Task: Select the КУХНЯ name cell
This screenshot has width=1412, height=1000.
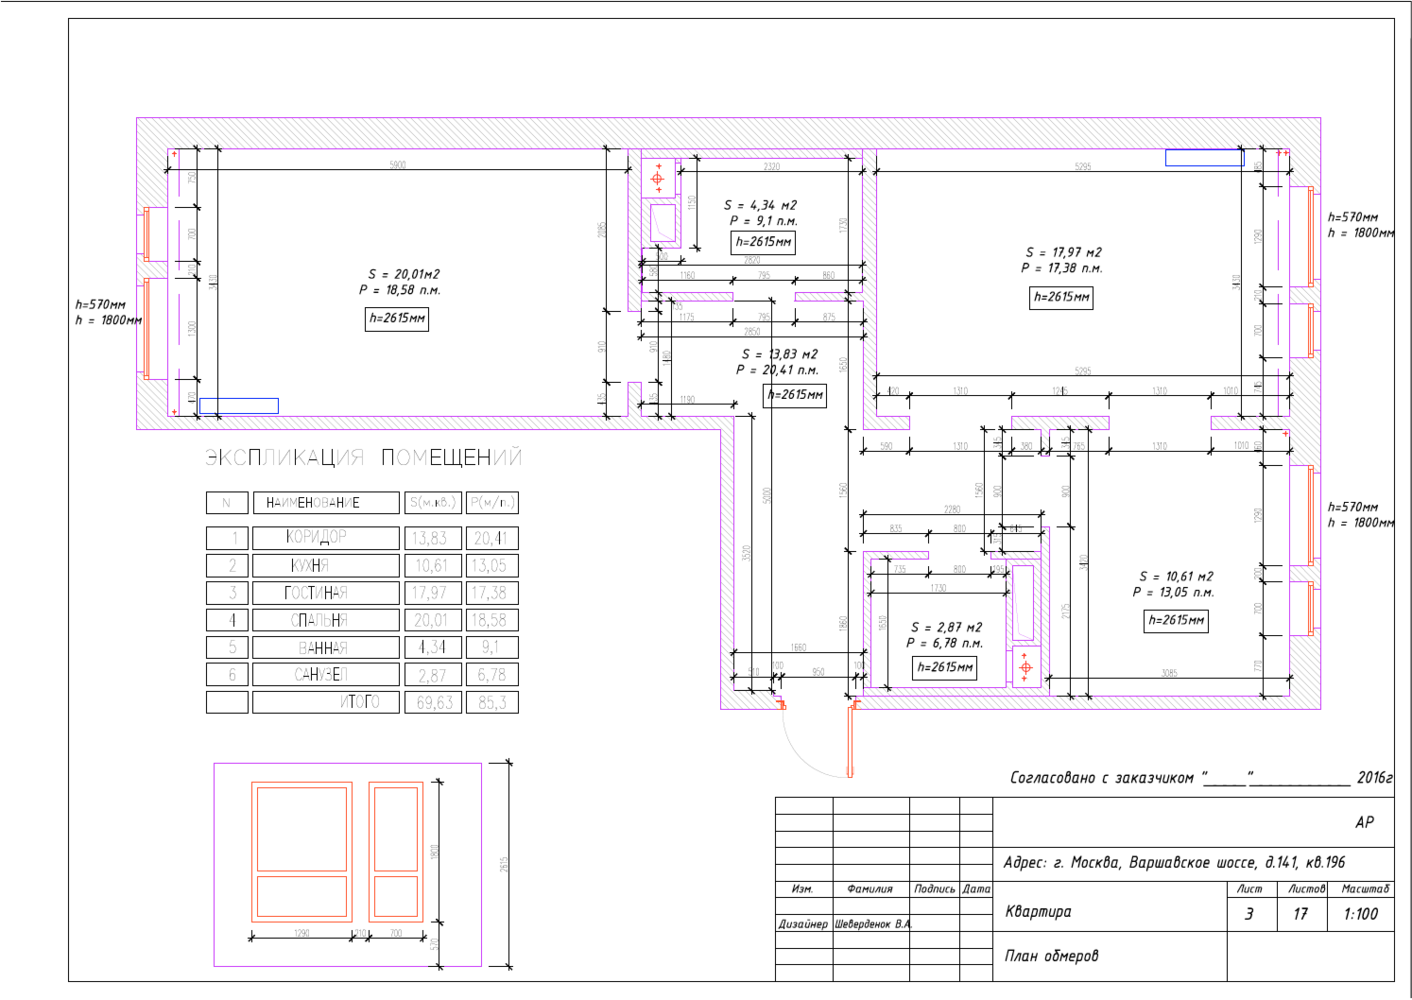Action: [325, 566]
